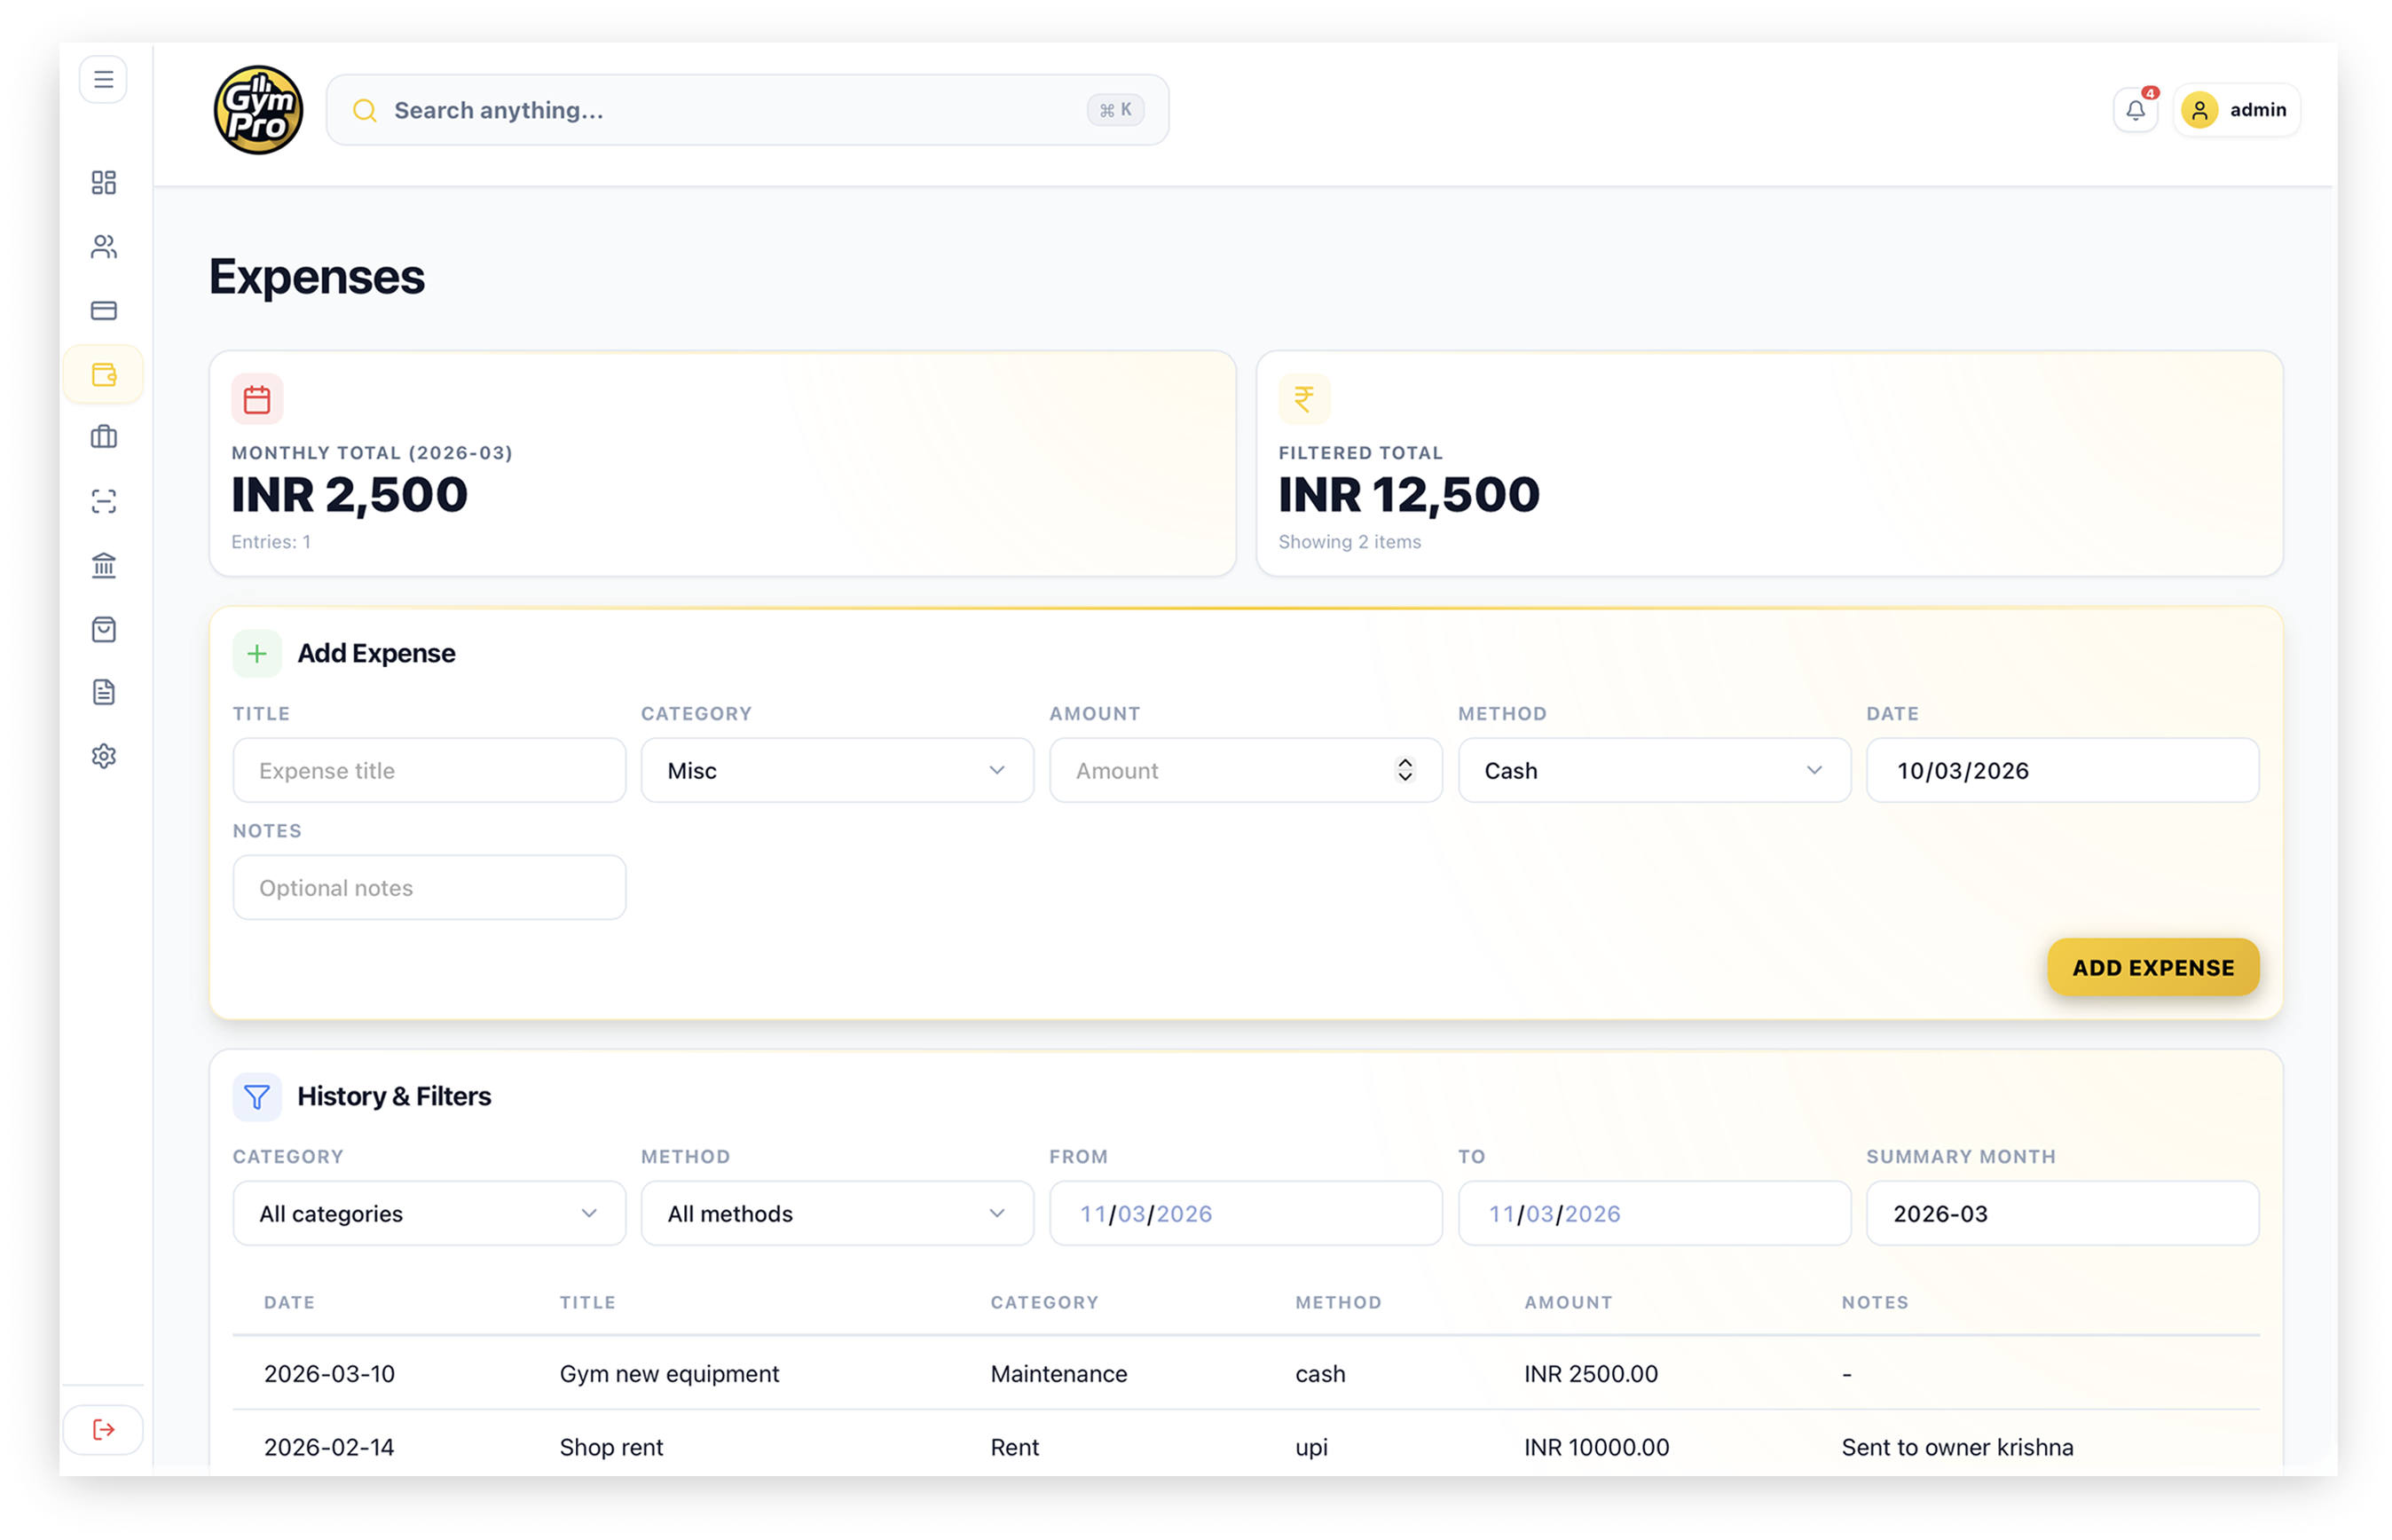
Task: Click the highlighted Expenses wallet icon
Action: coord(103,374)
